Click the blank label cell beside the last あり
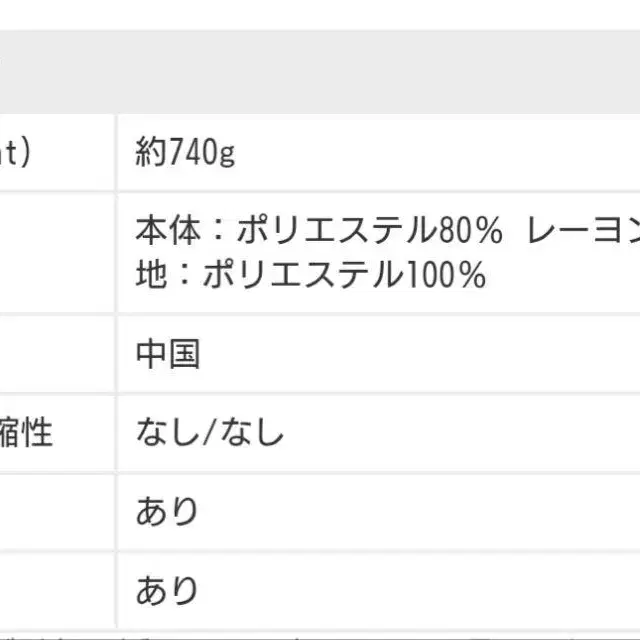640x640 pixels. tap(56, 590)
